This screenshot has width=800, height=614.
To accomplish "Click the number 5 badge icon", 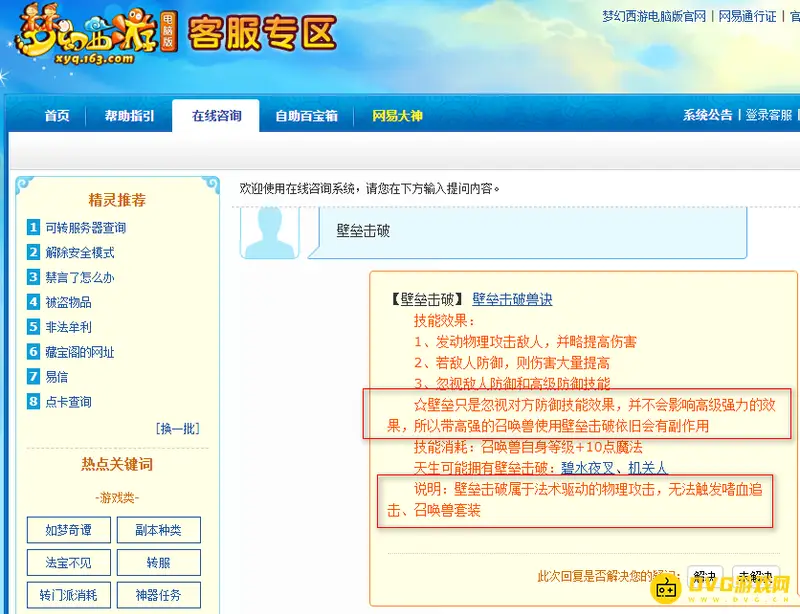I will click(x=33, y=327).
